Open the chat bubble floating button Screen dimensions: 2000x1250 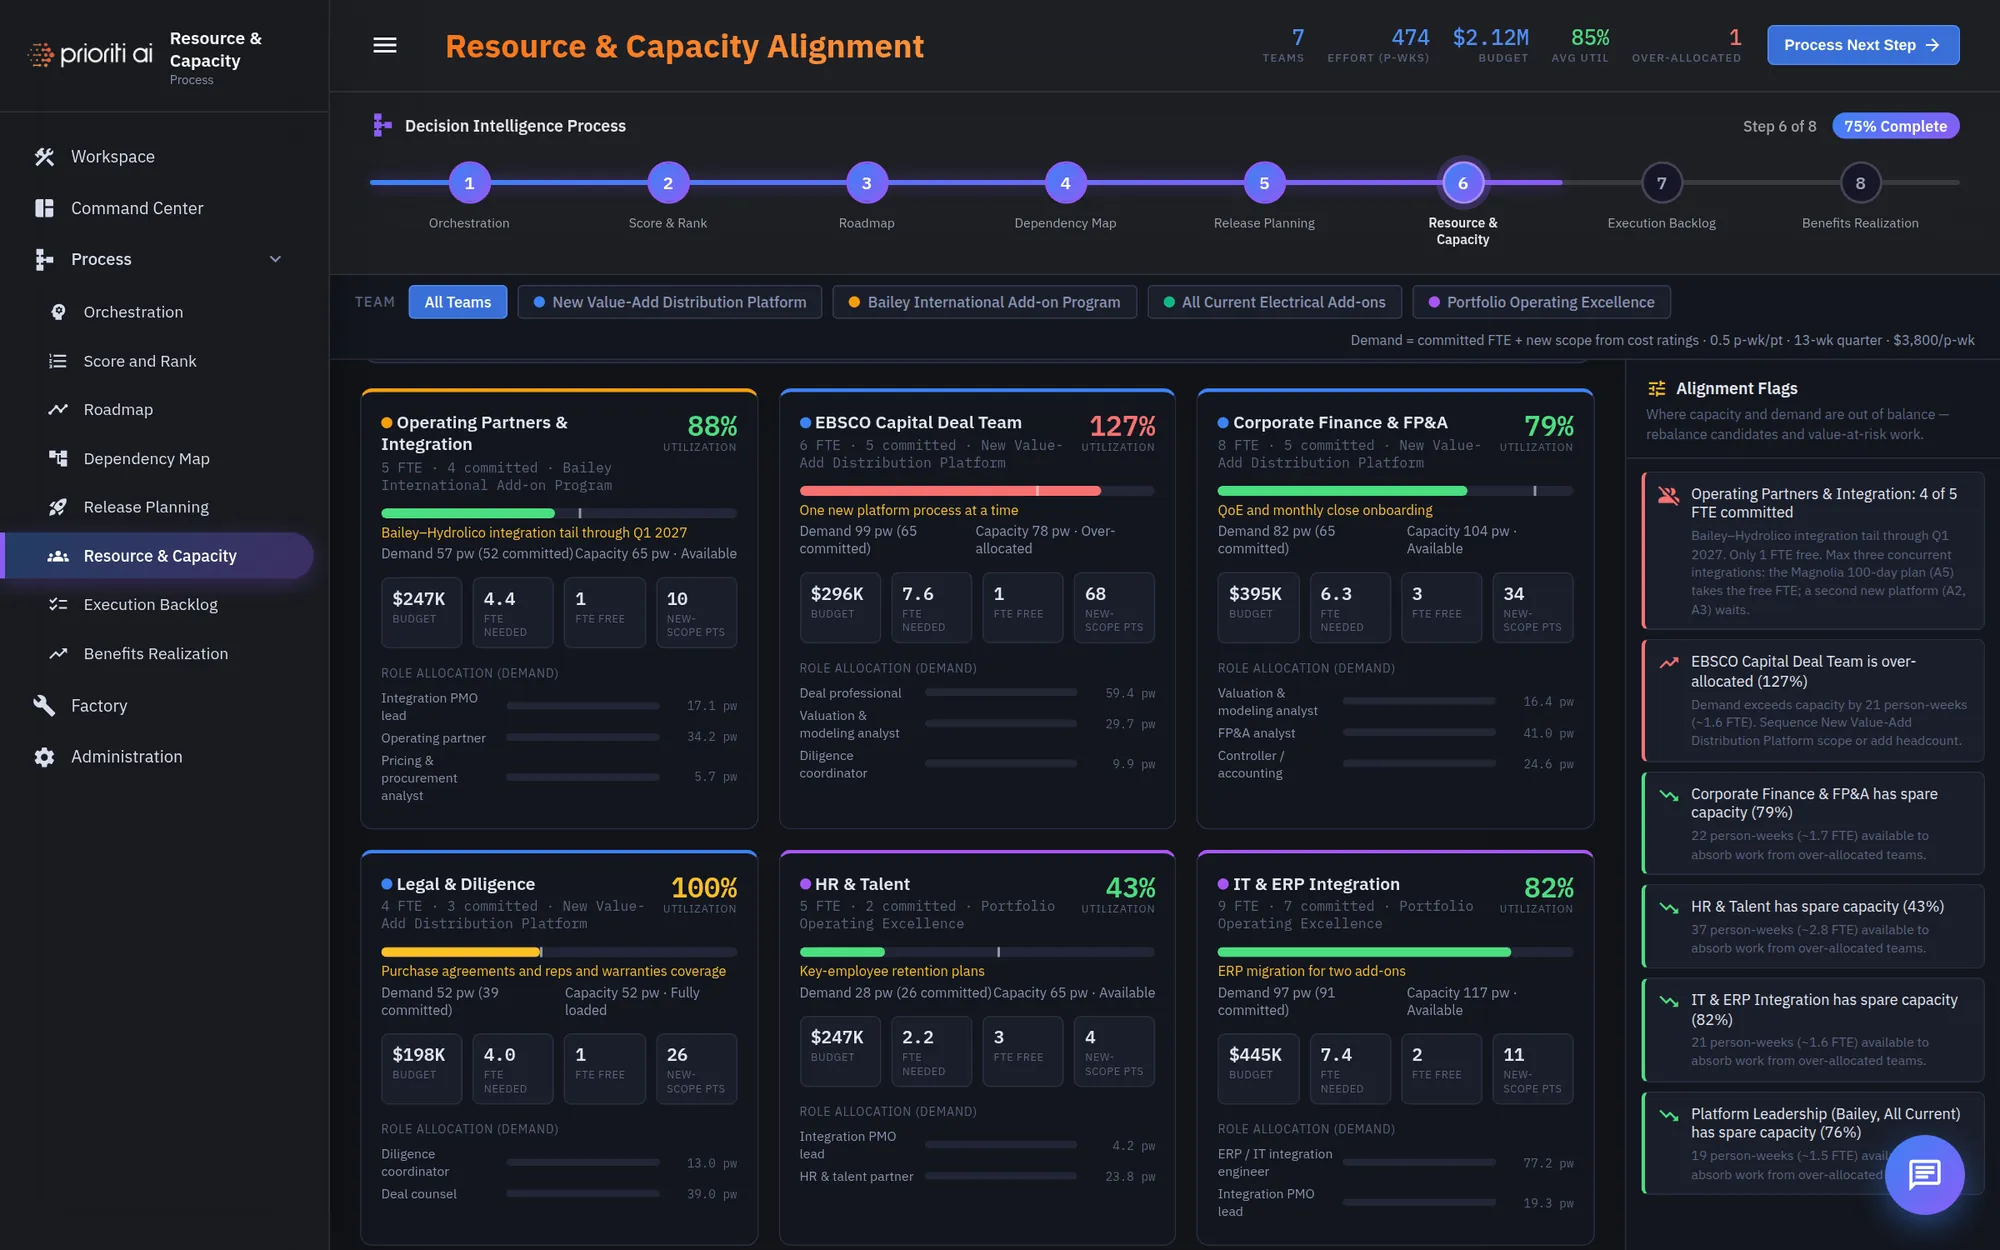(1924, 1174)
